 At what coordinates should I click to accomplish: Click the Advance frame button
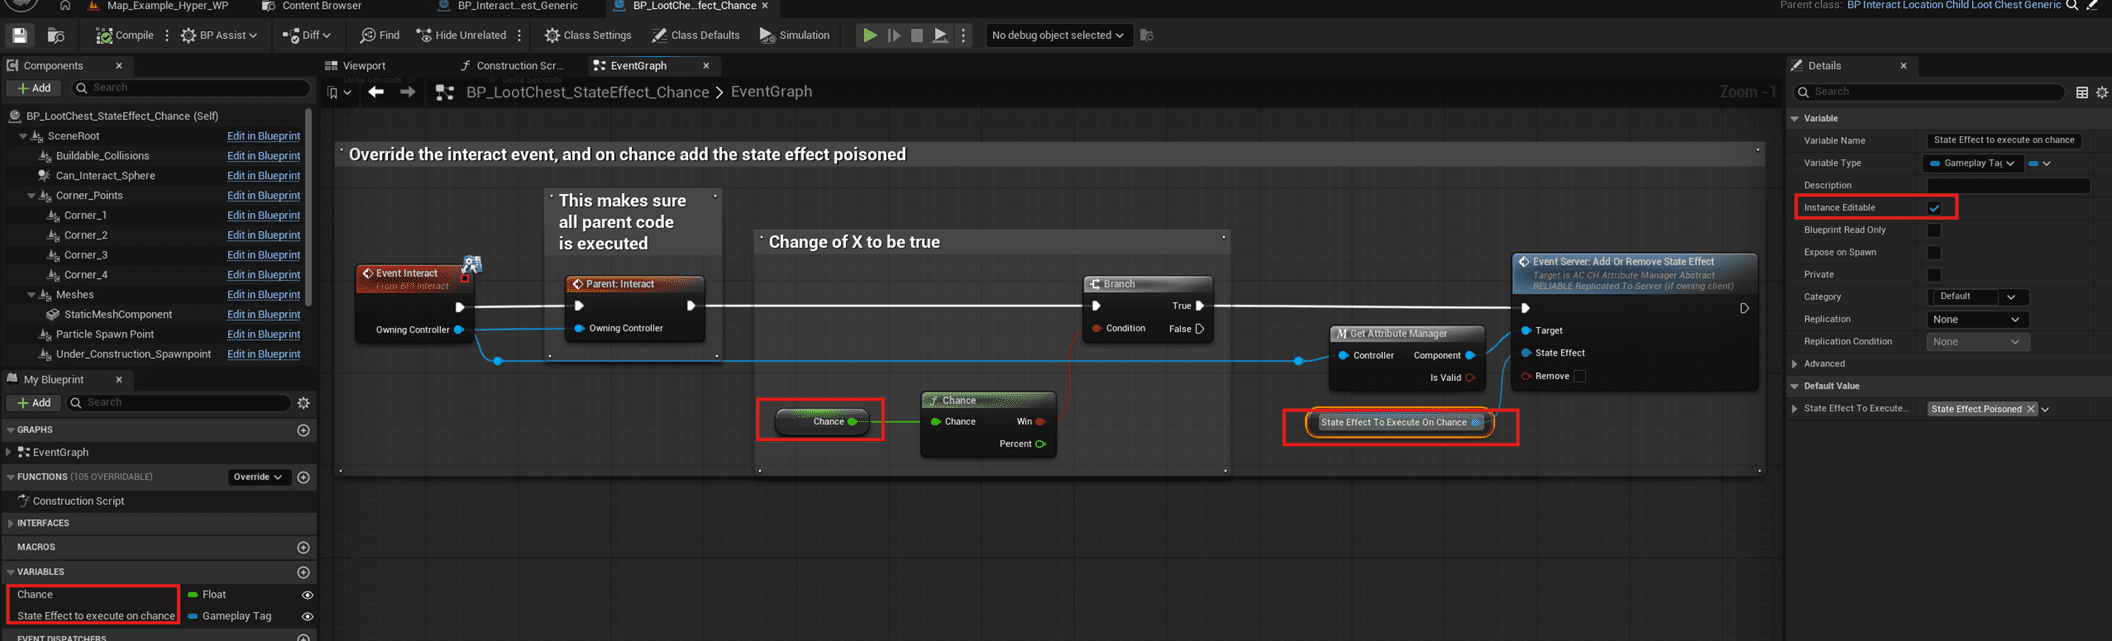(x=894, y=35)
